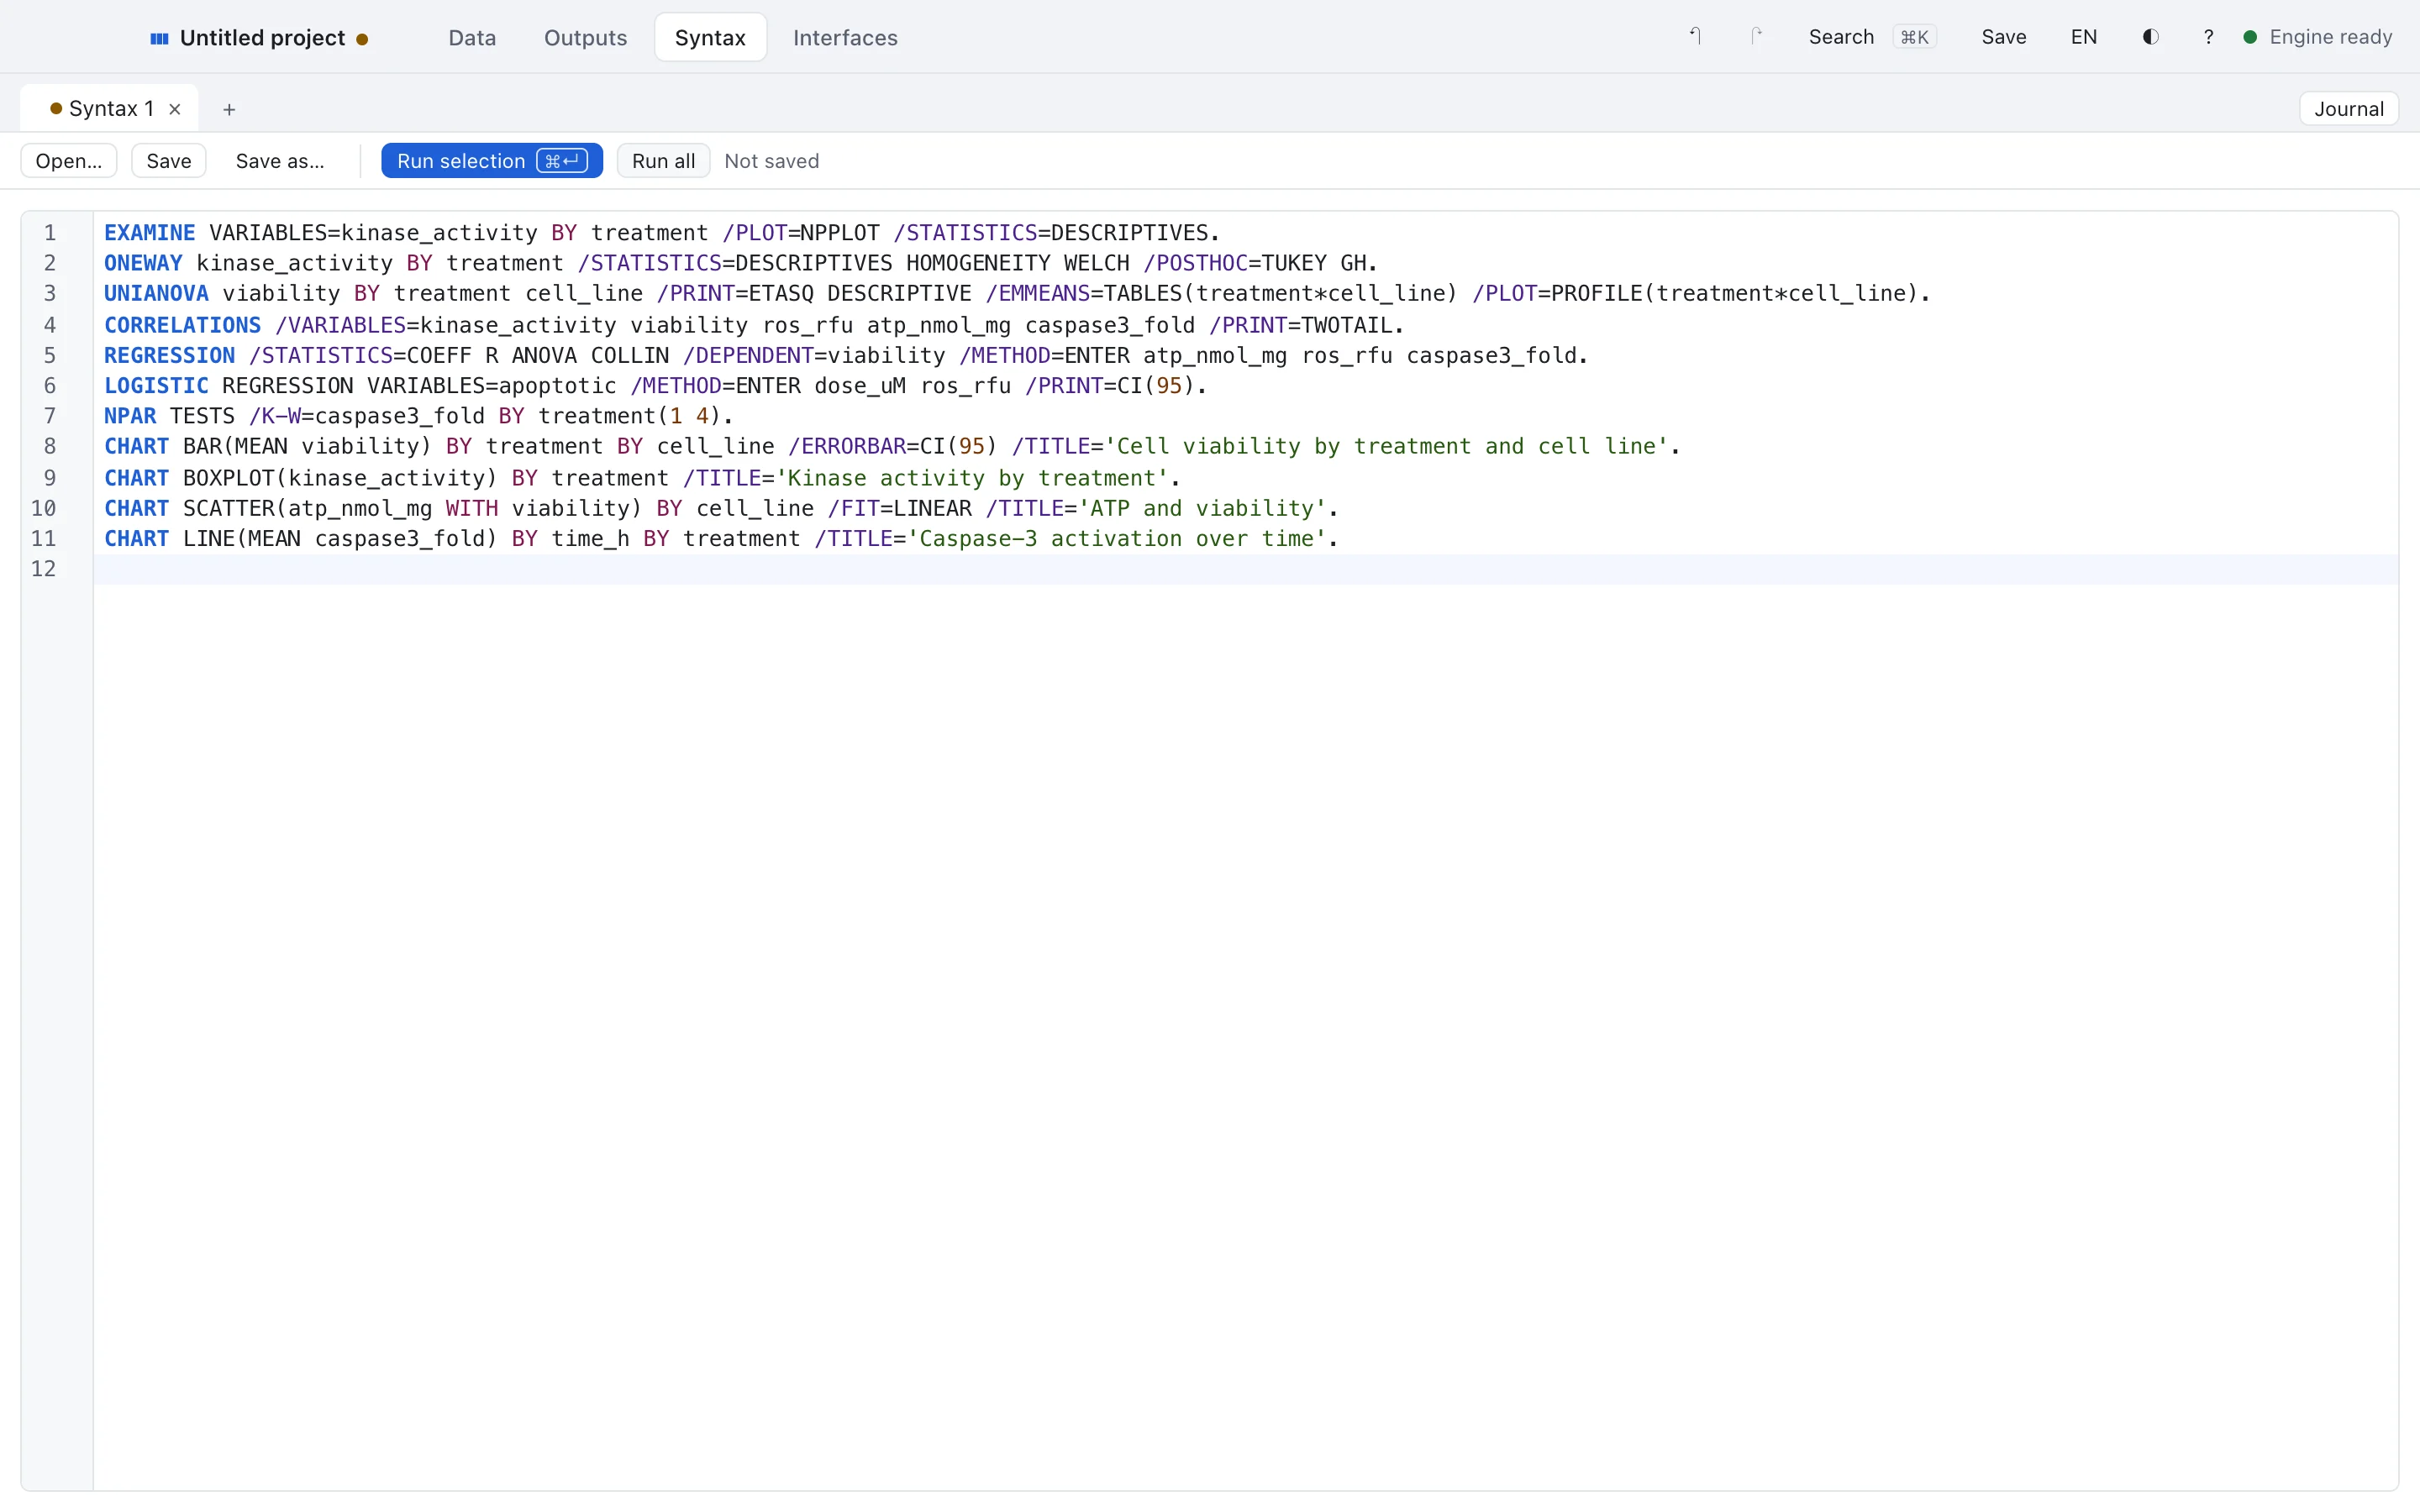Click the undo arrow icon
The image size is (2420, 1512).
(x=1695, y=37)
